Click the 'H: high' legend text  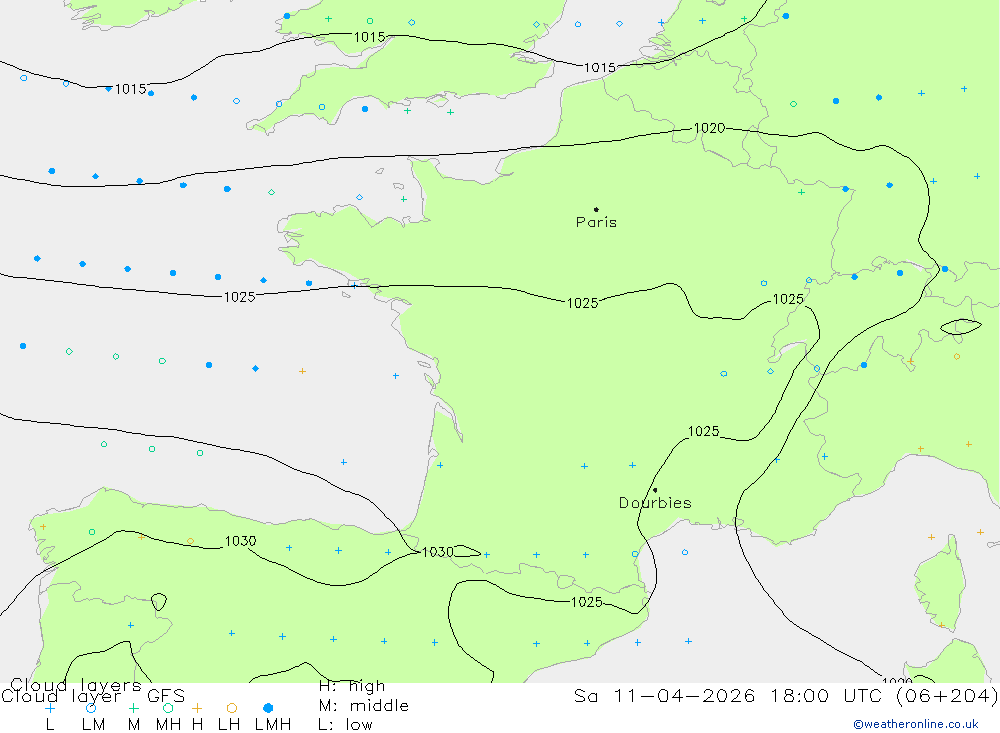[x=351, y=686]
